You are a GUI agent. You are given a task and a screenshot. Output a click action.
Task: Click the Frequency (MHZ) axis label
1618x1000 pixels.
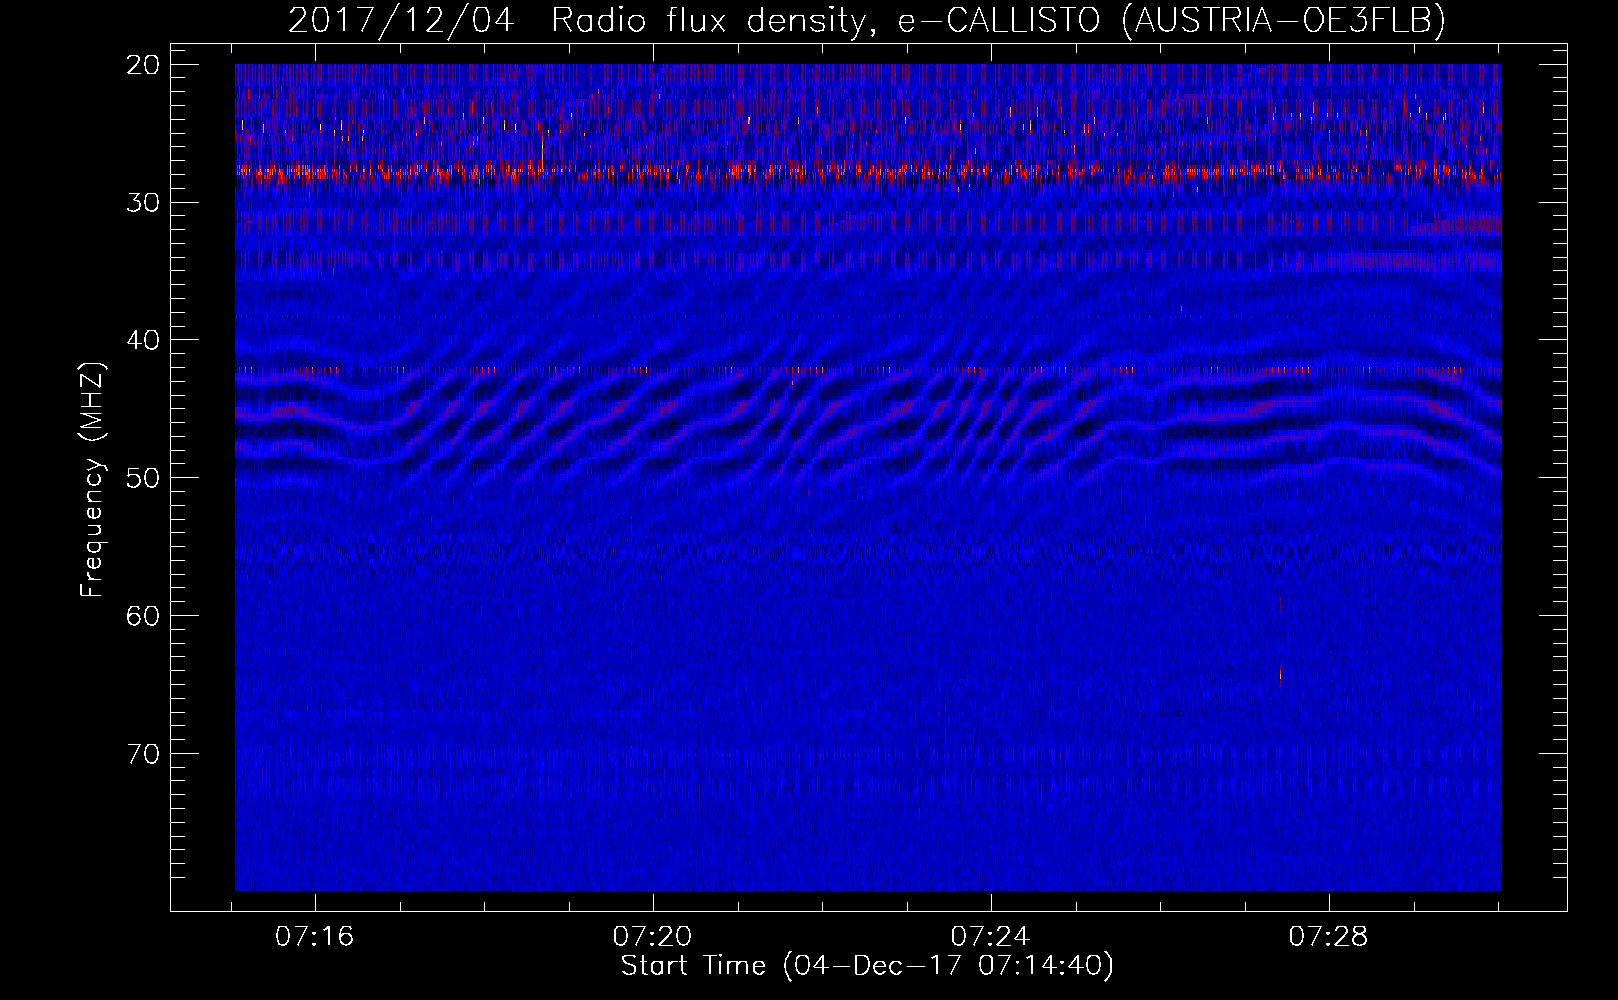click(x=92, y=480)
